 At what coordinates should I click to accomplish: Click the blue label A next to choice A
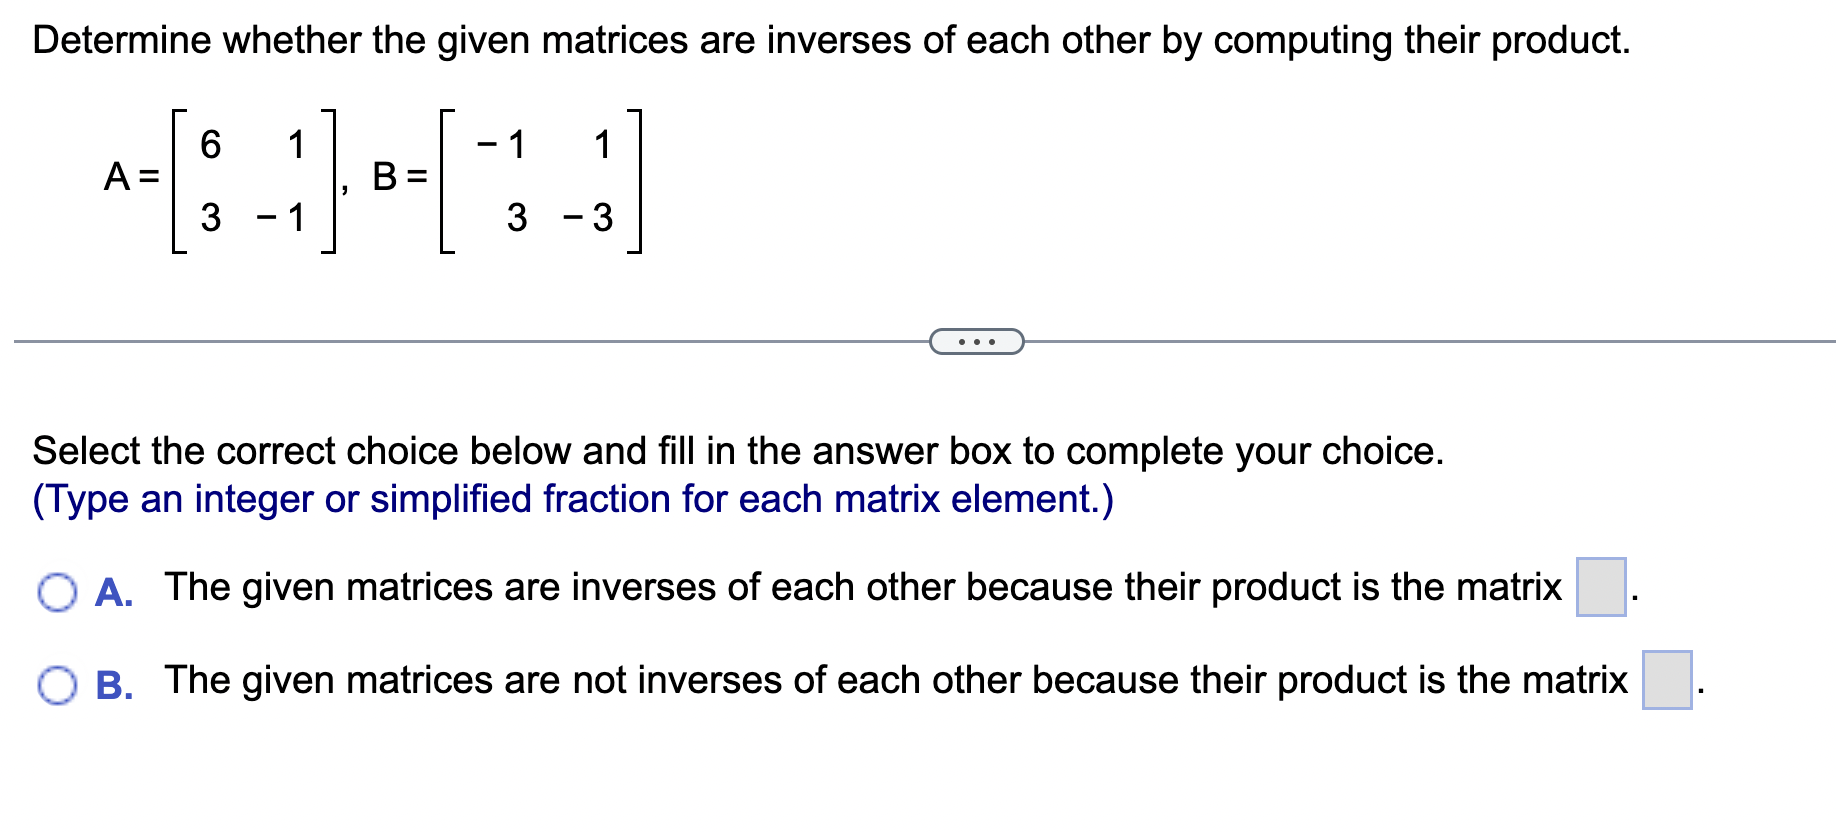tap(113, 592)
